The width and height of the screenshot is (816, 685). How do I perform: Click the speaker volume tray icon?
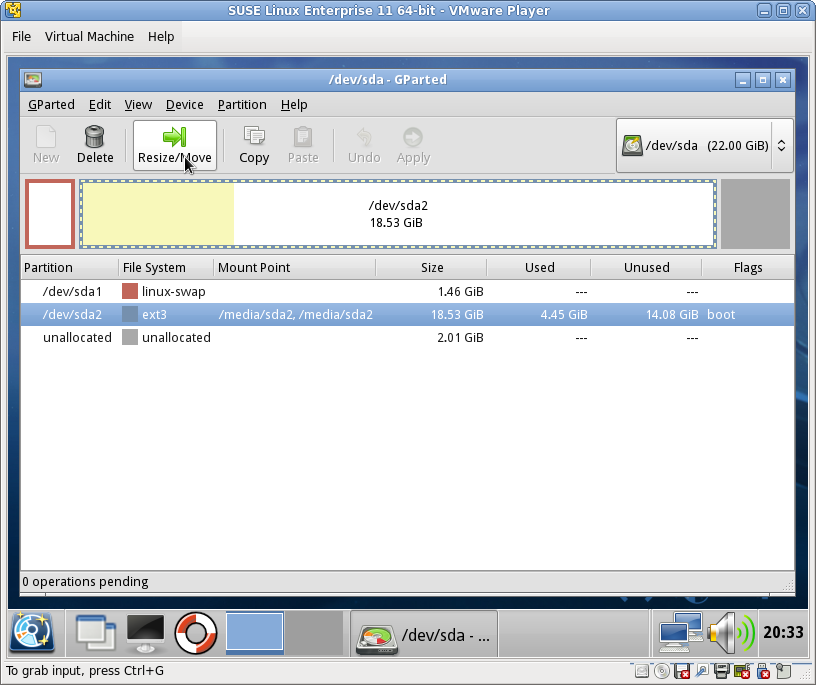pos(731,632)
